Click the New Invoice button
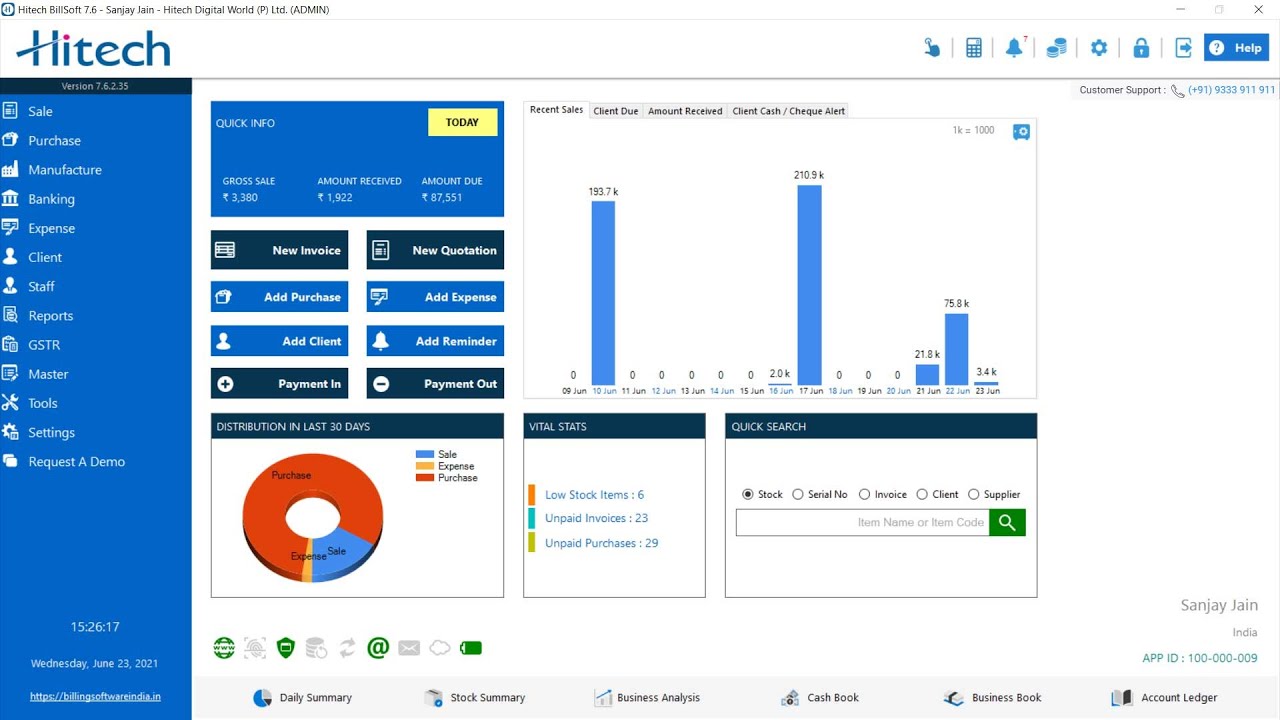The width and height of the screenshot is (1280, 720). click(279, 250)
